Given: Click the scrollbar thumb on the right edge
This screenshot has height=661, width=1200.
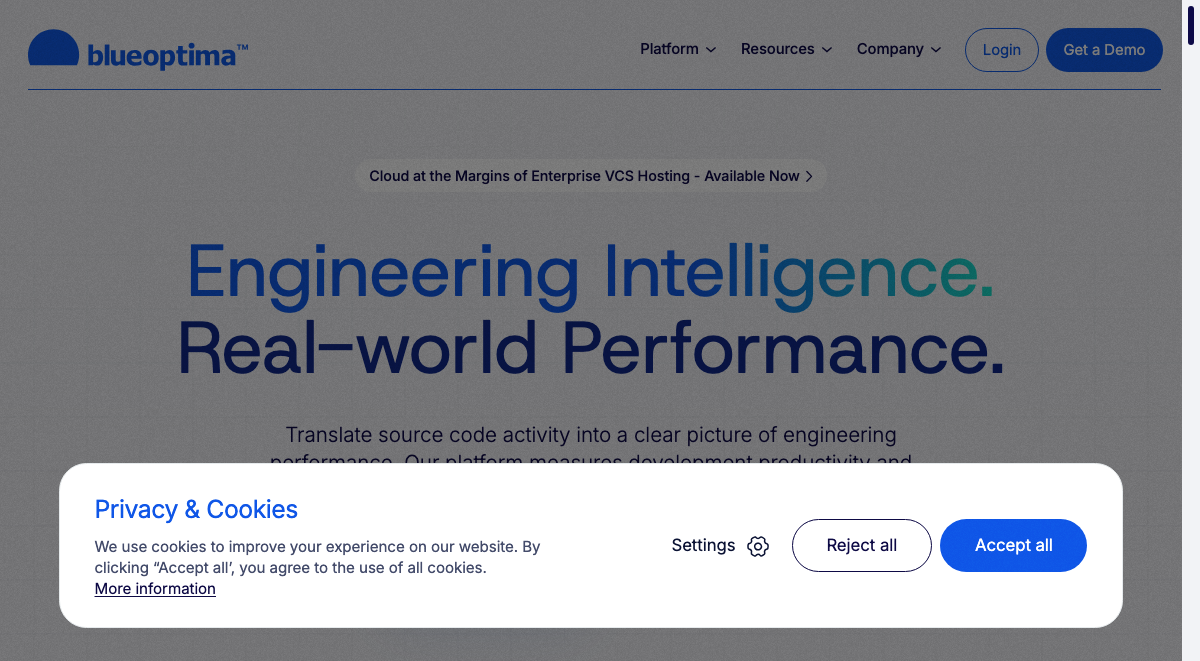Looking at the screenshot, I should coord(1191,25).
